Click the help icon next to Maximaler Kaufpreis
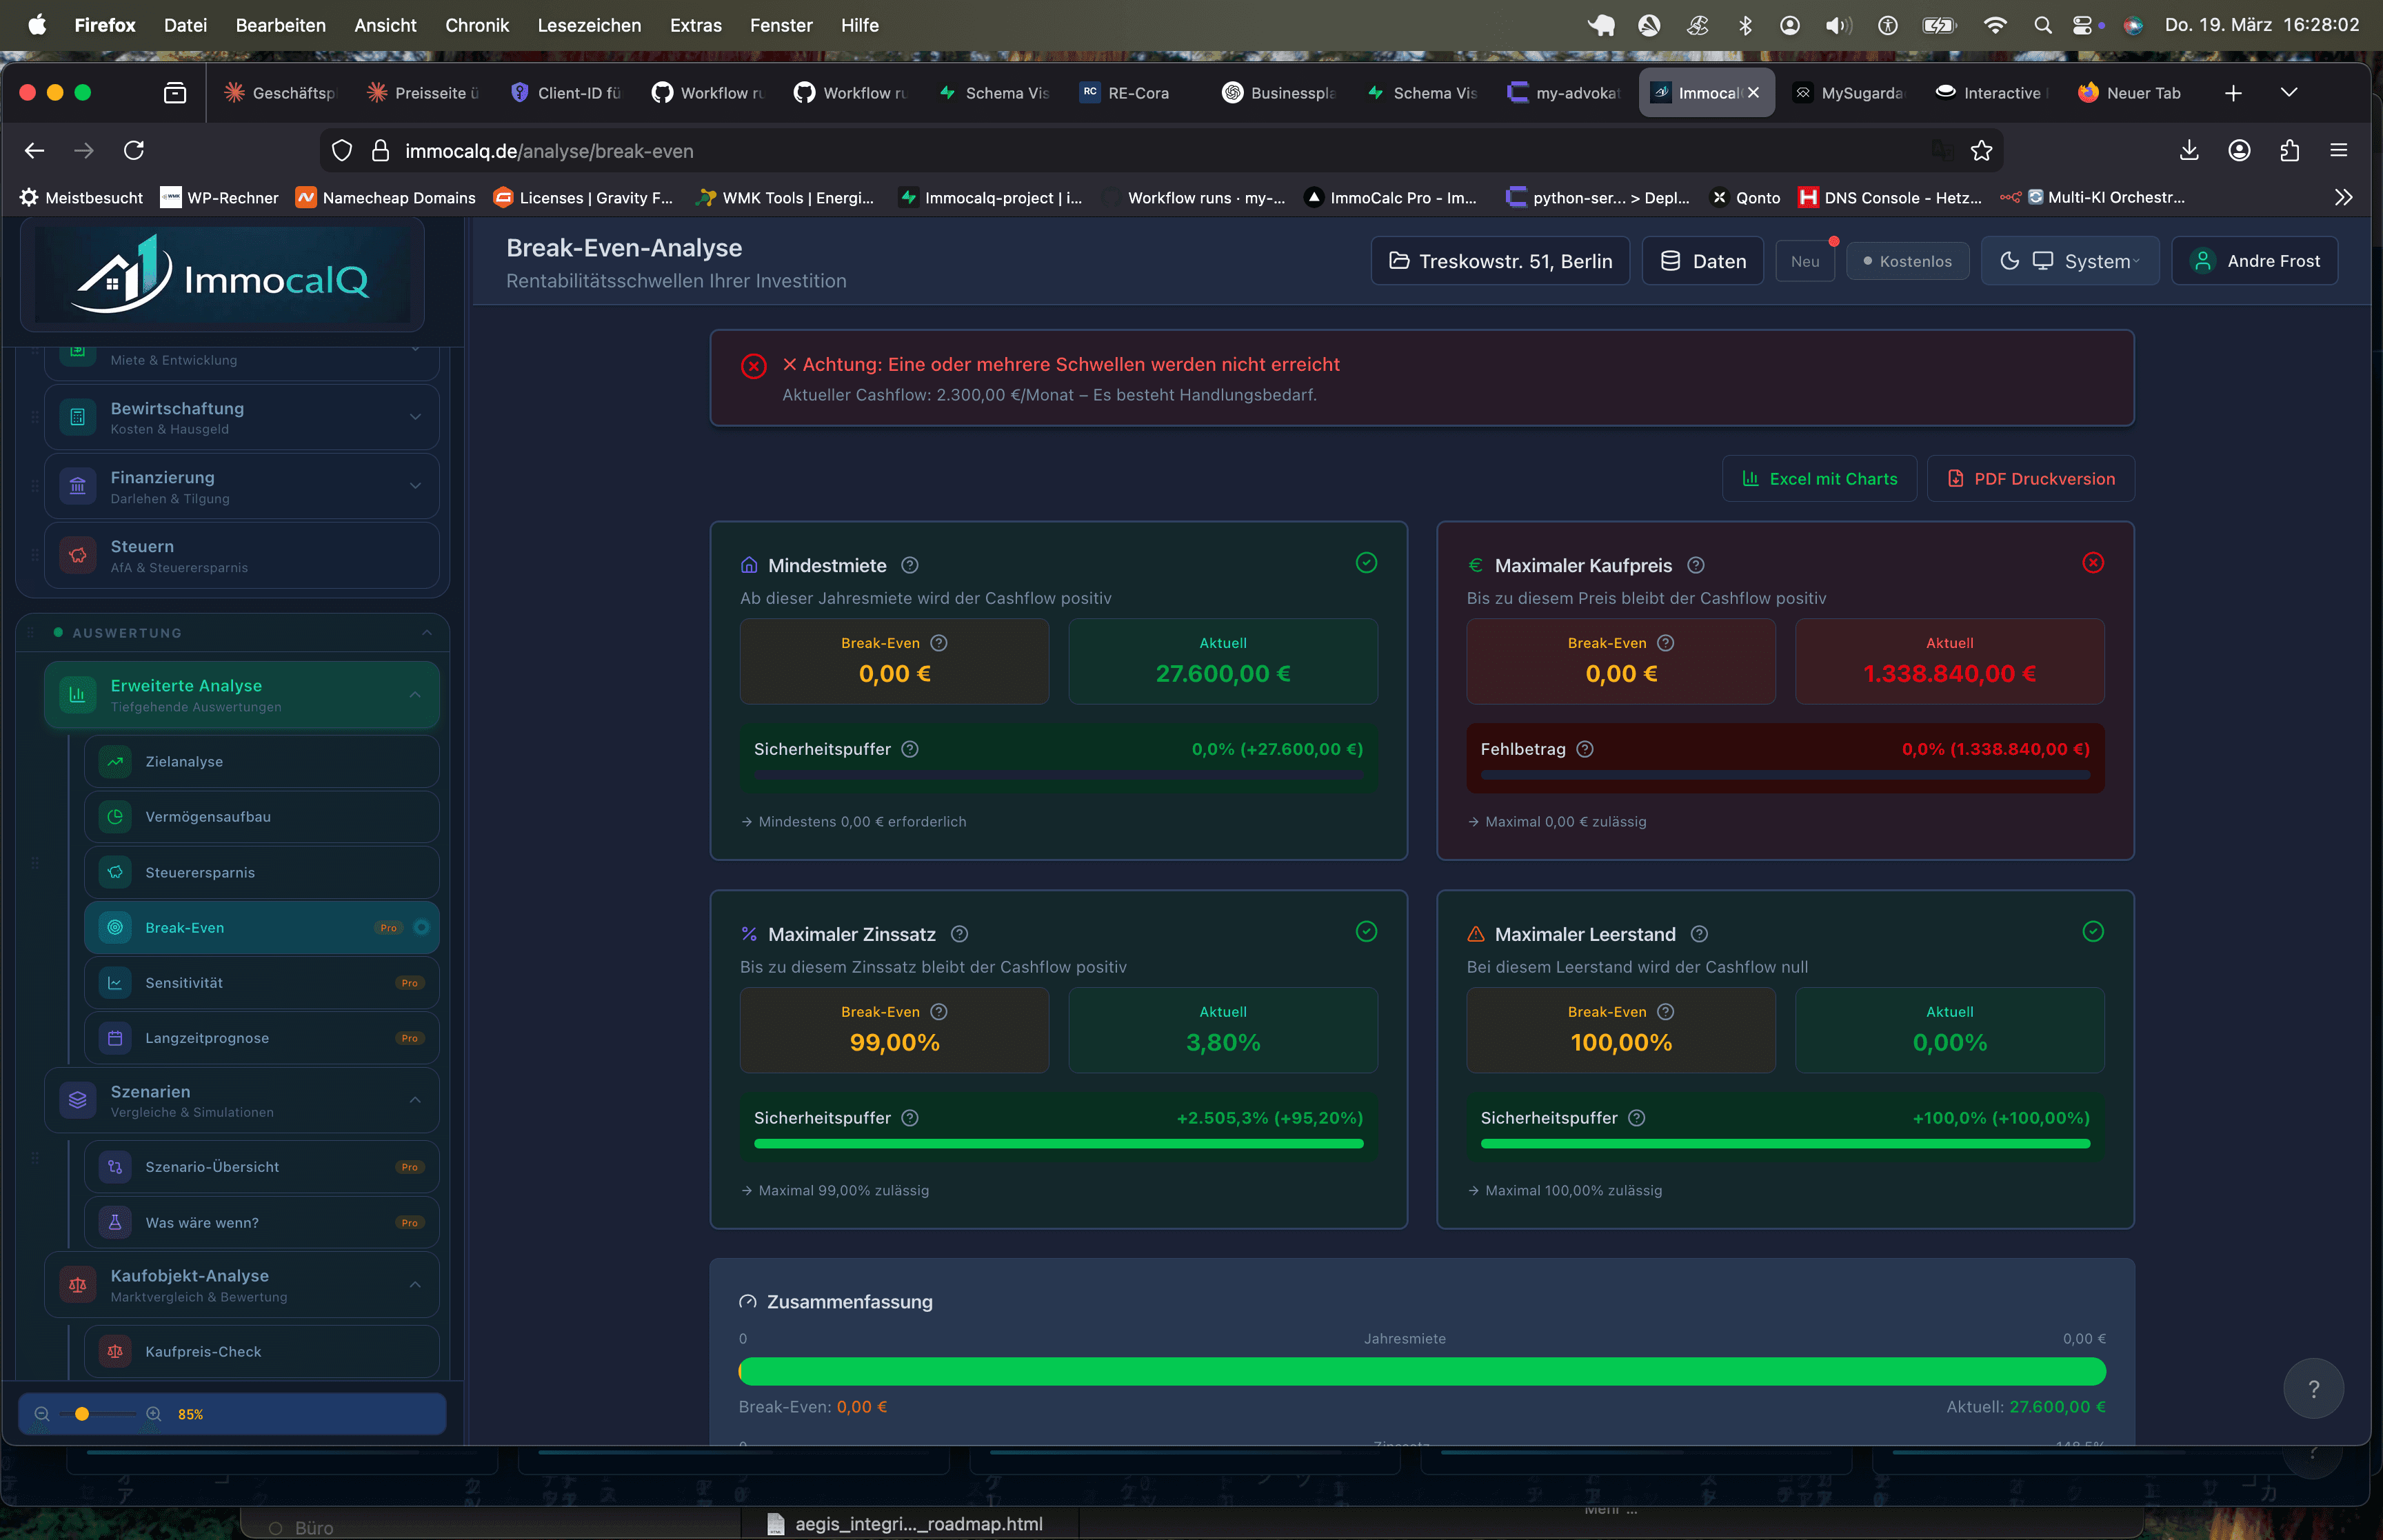The height and width of the screenshot is (1540, 2383). [1695, 566]
